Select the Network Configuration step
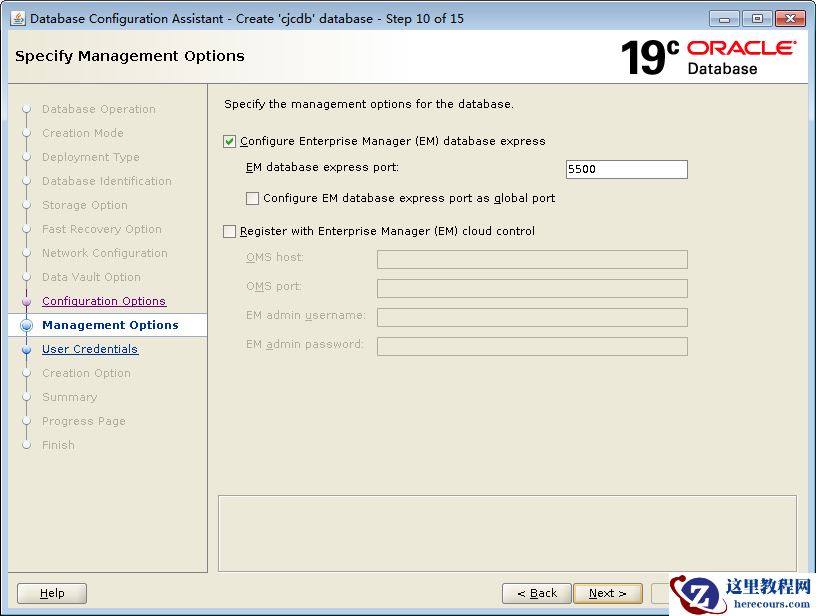This screenshot has height=616, width=816. (104, 253)
